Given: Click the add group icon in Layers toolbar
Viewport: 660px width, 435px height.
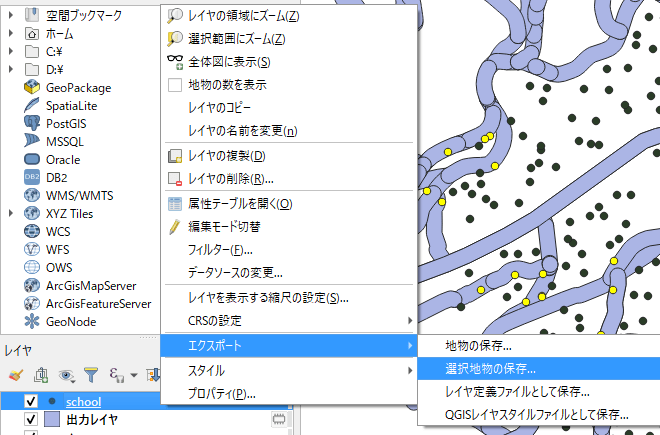Looking at the screenshot, I should coord(41,374).
